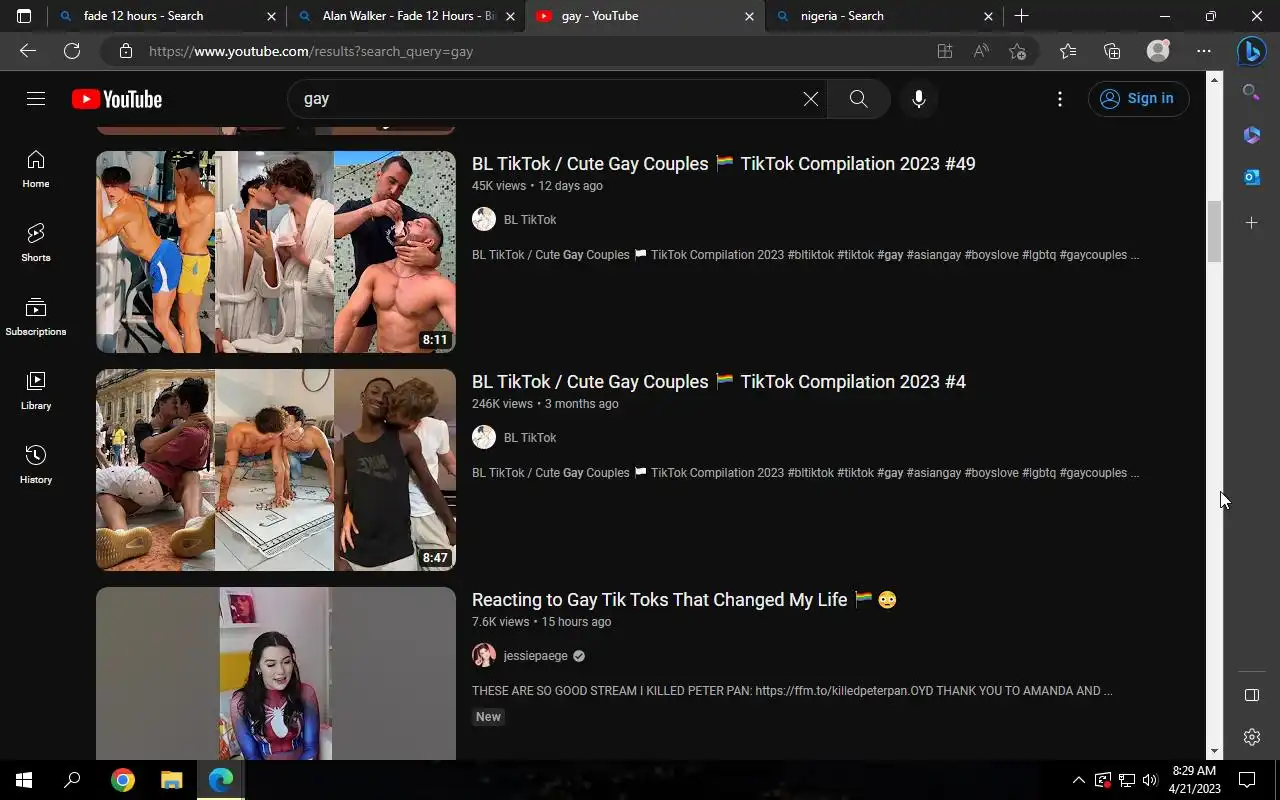1280x800 pixels.
Task: Open Windows taskbar search
Action: pyautogui.click(x=72, y=780)
